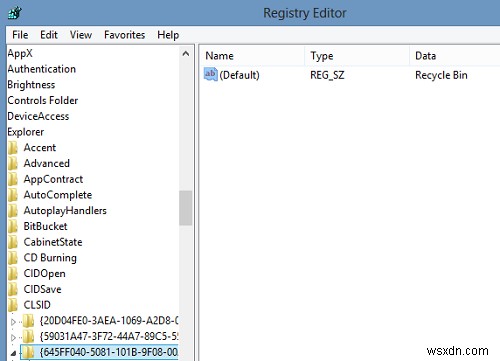Click the REG_SZ type cell
Screen dimensions: 500x361
[x=327, y=75]
